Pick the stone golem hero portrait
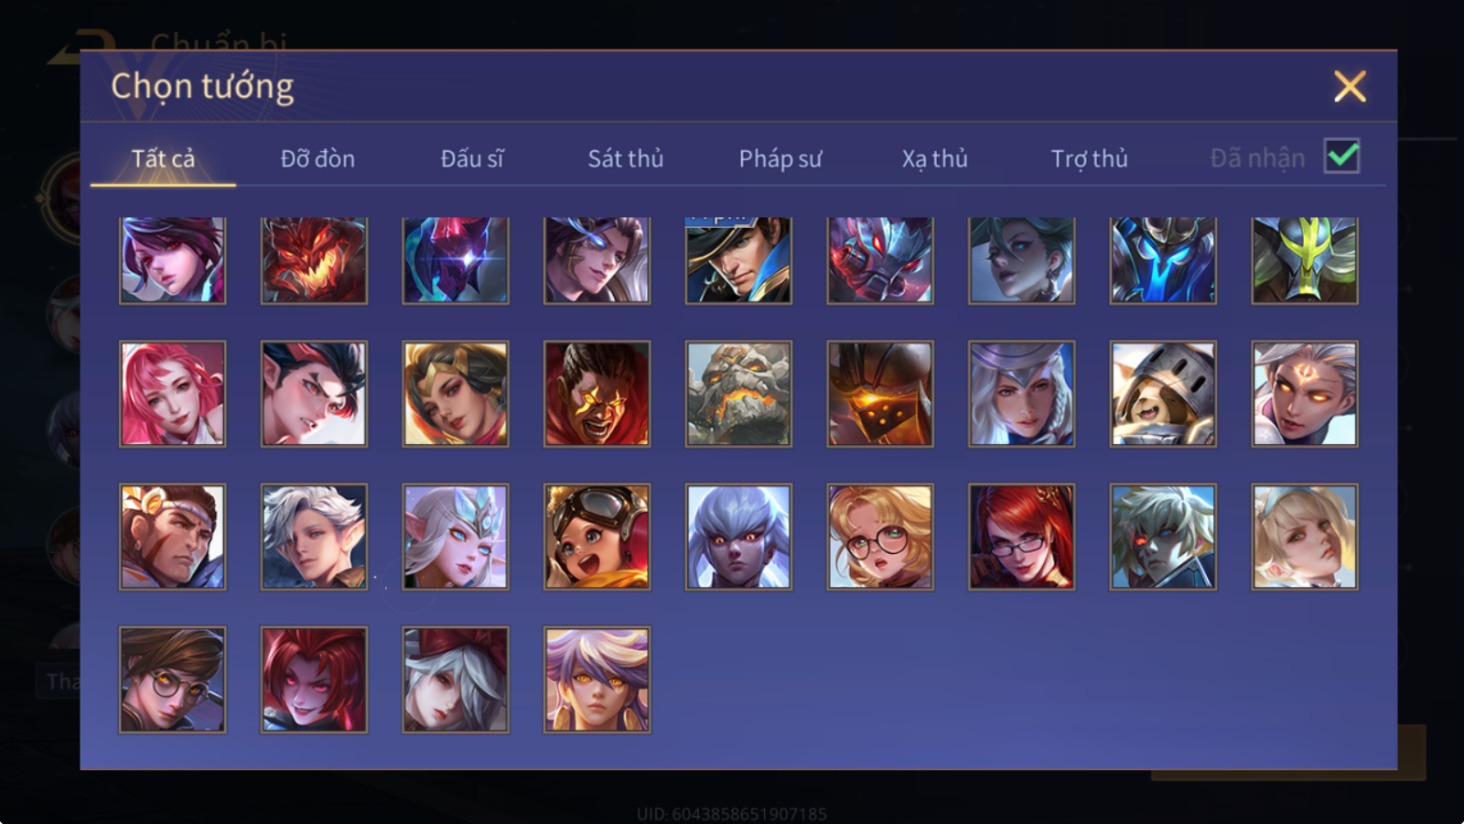The height and width of the screenshot is (824, 1464). pos(738,394)
